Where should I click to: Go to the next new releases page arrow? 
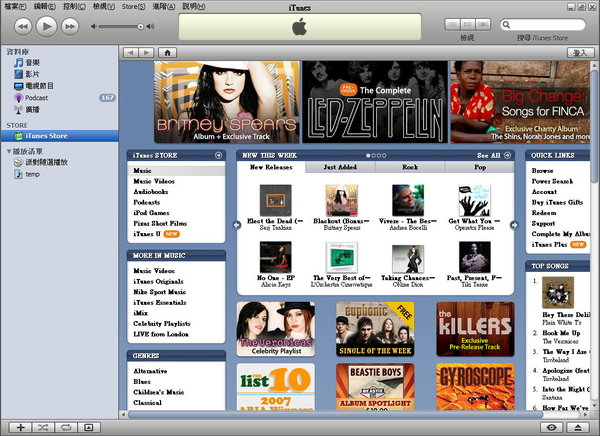514,225
